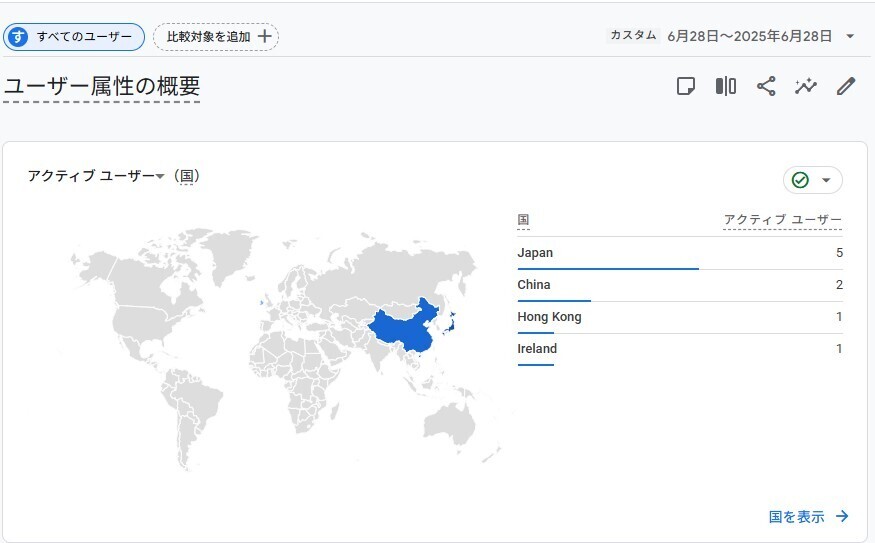
Task: Click the アクティブ ユーザー column header
Action: [782, 220]
